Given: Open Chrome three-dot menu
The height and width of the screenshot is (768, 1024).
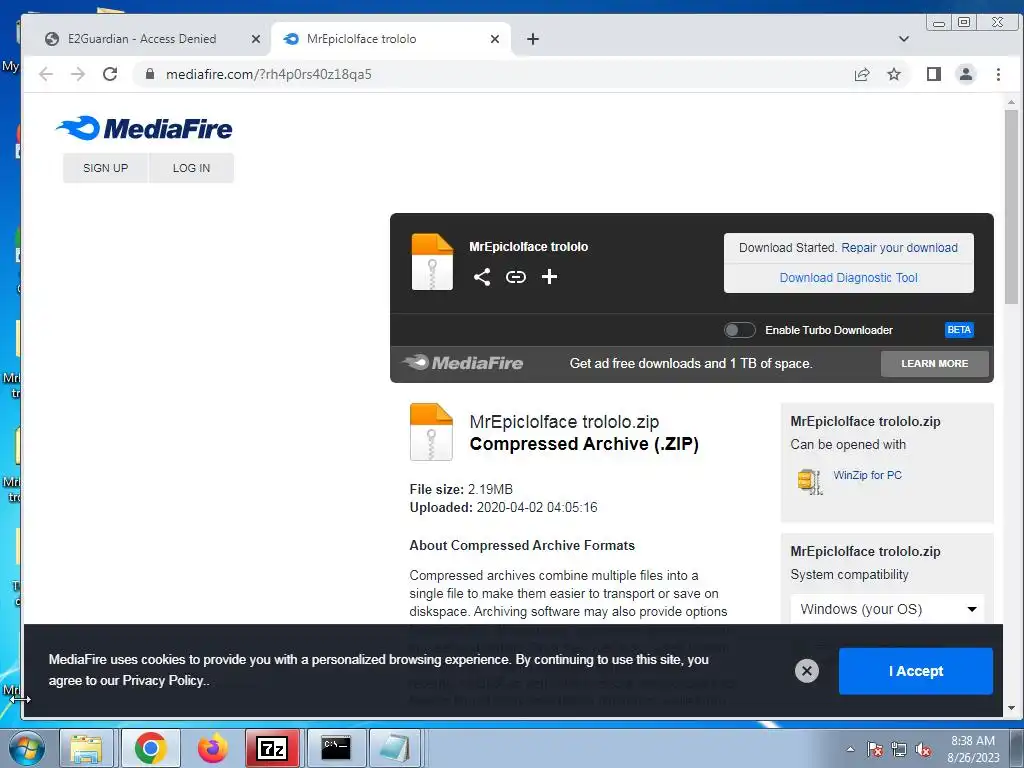Looking at the screenshot, I should (x=998, y=74).
